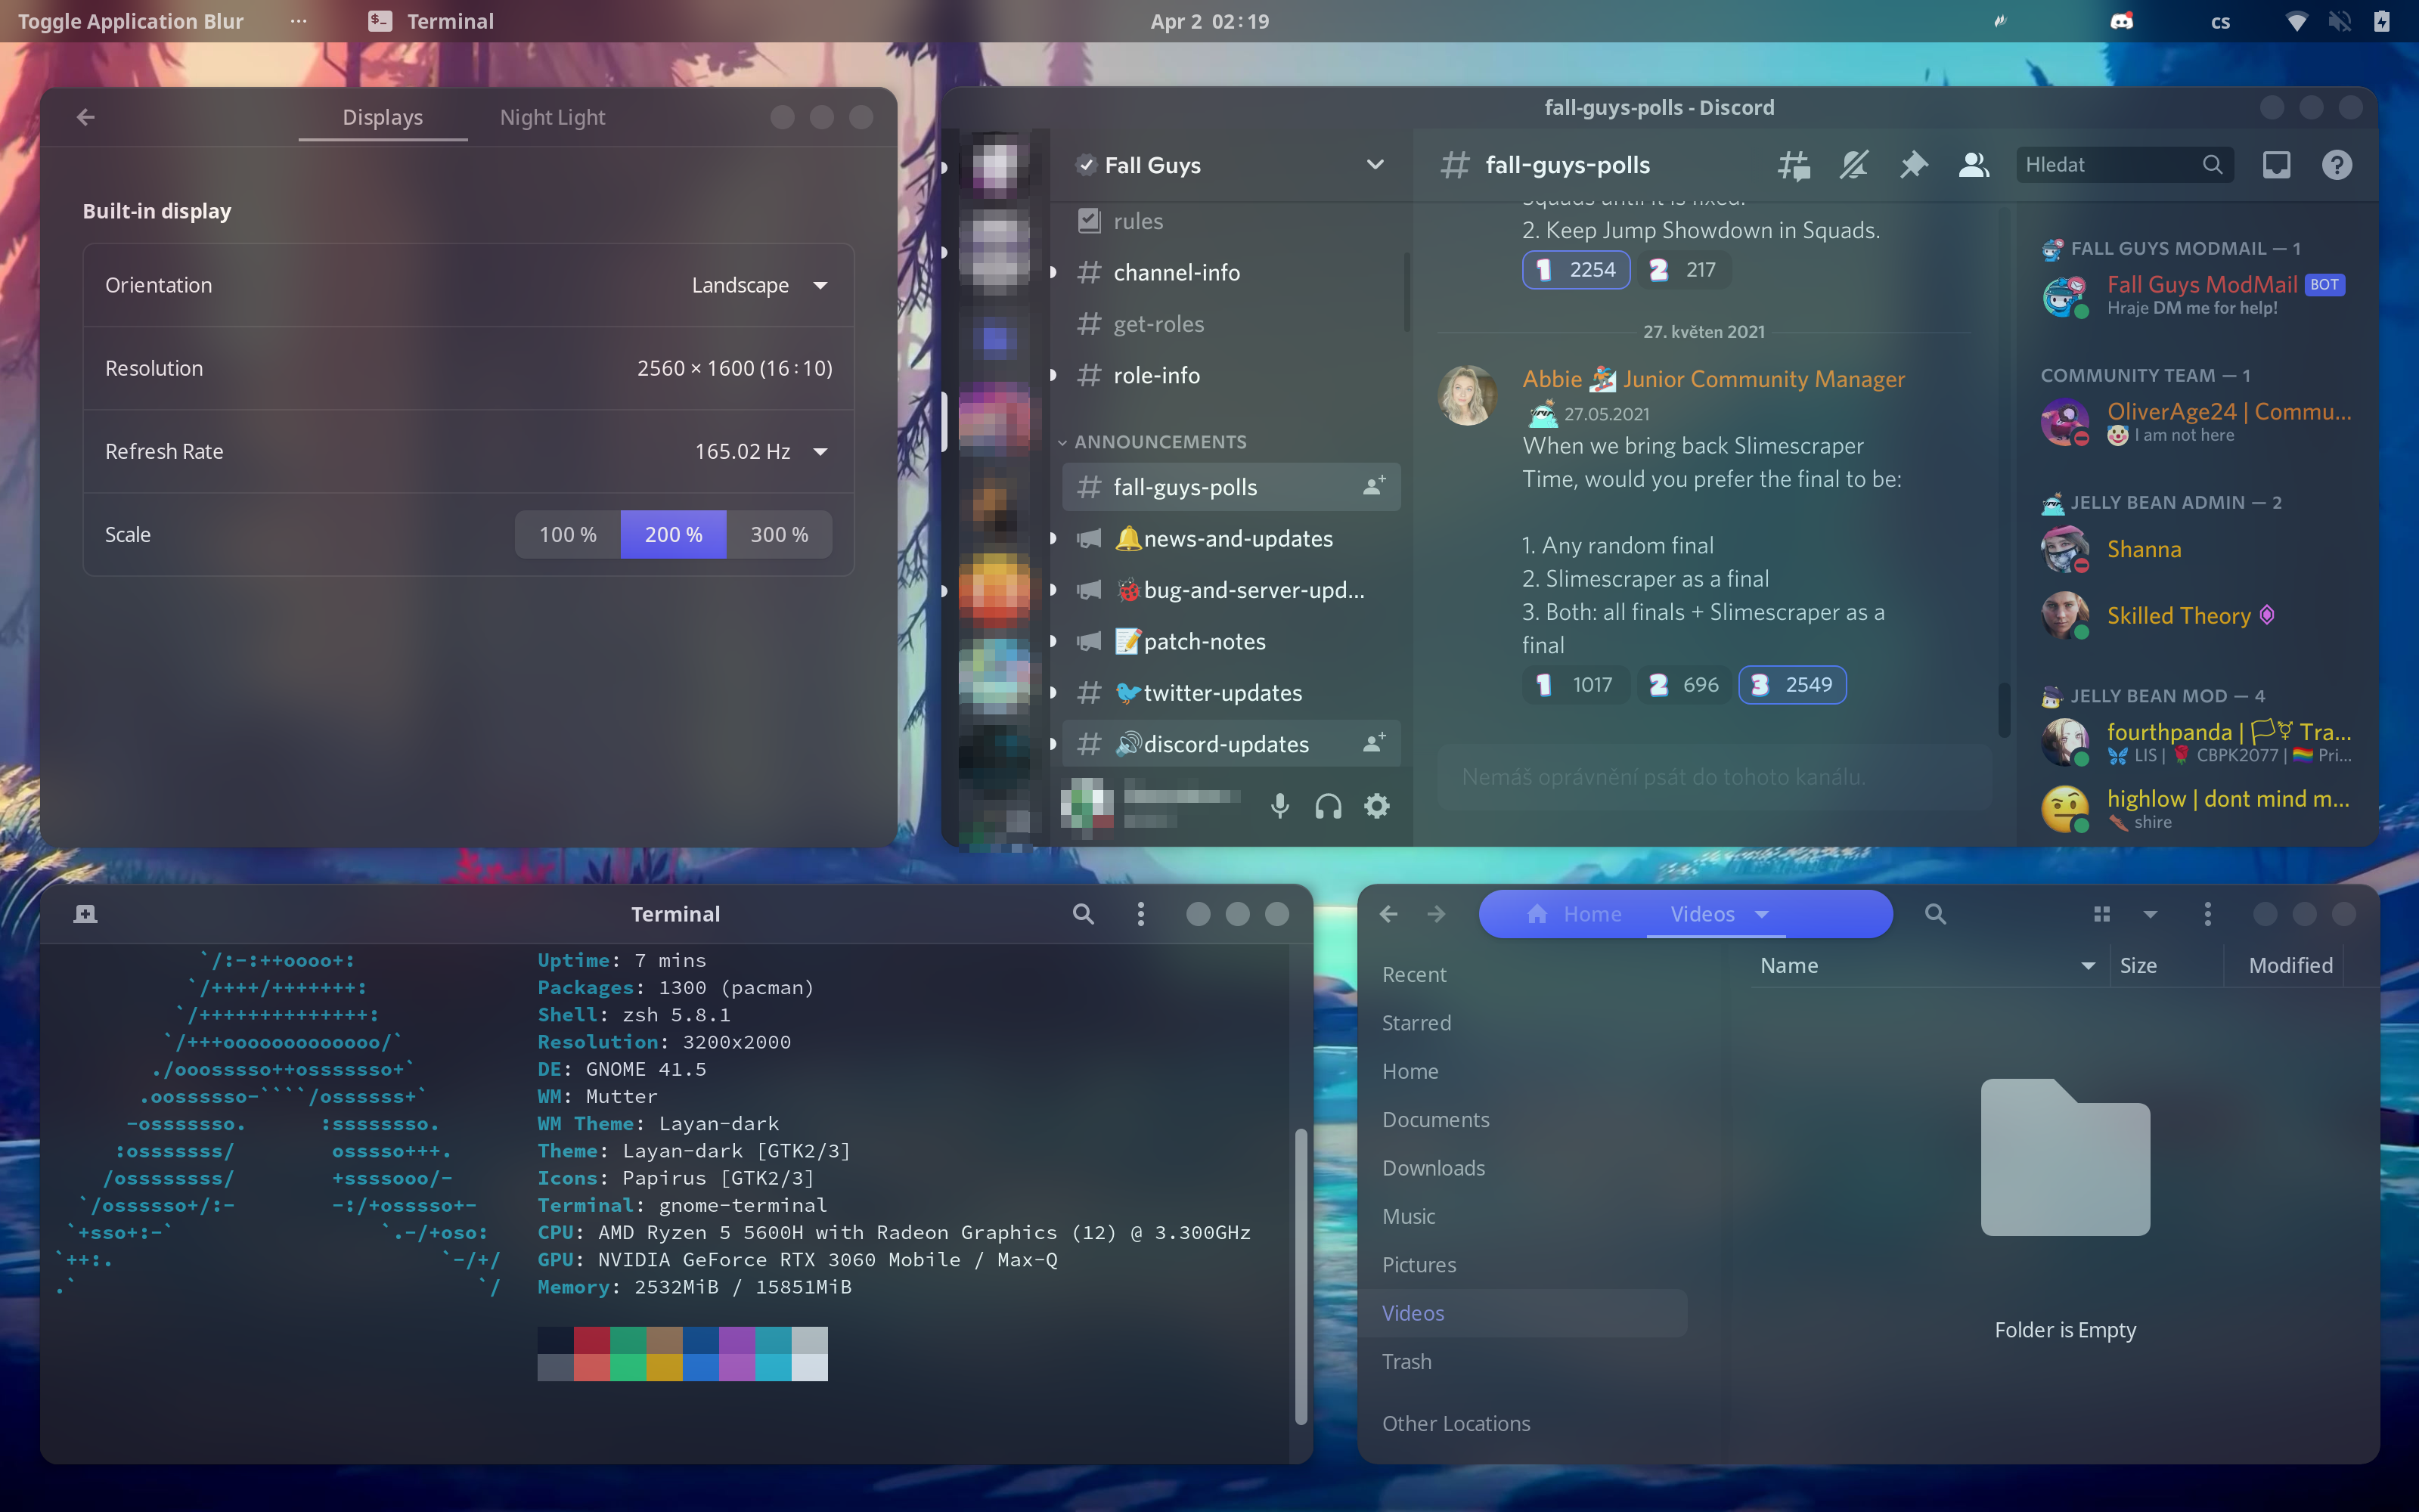Expand the Fall Guys server menu
The height and width of the screenshot is (1512, 2419).
pos(1375,165)
